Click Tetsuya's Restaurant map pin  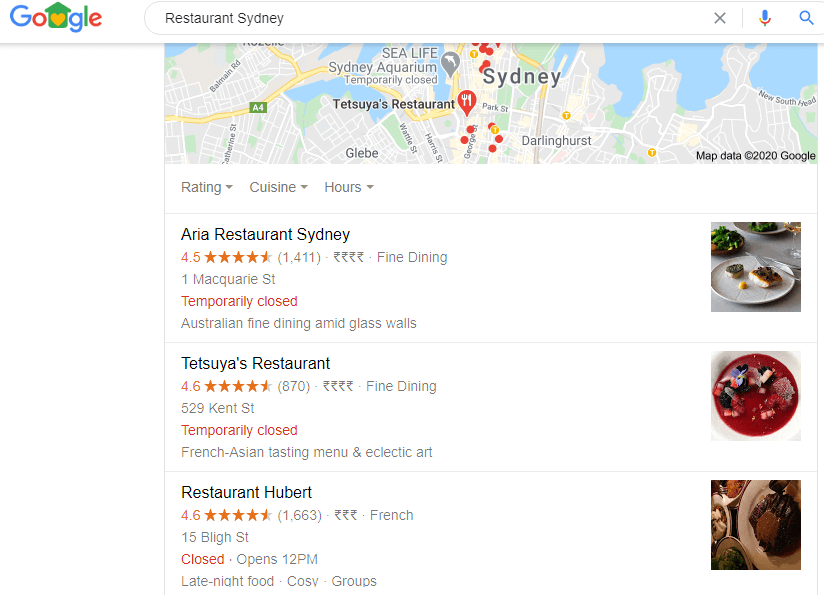point(467,102)
